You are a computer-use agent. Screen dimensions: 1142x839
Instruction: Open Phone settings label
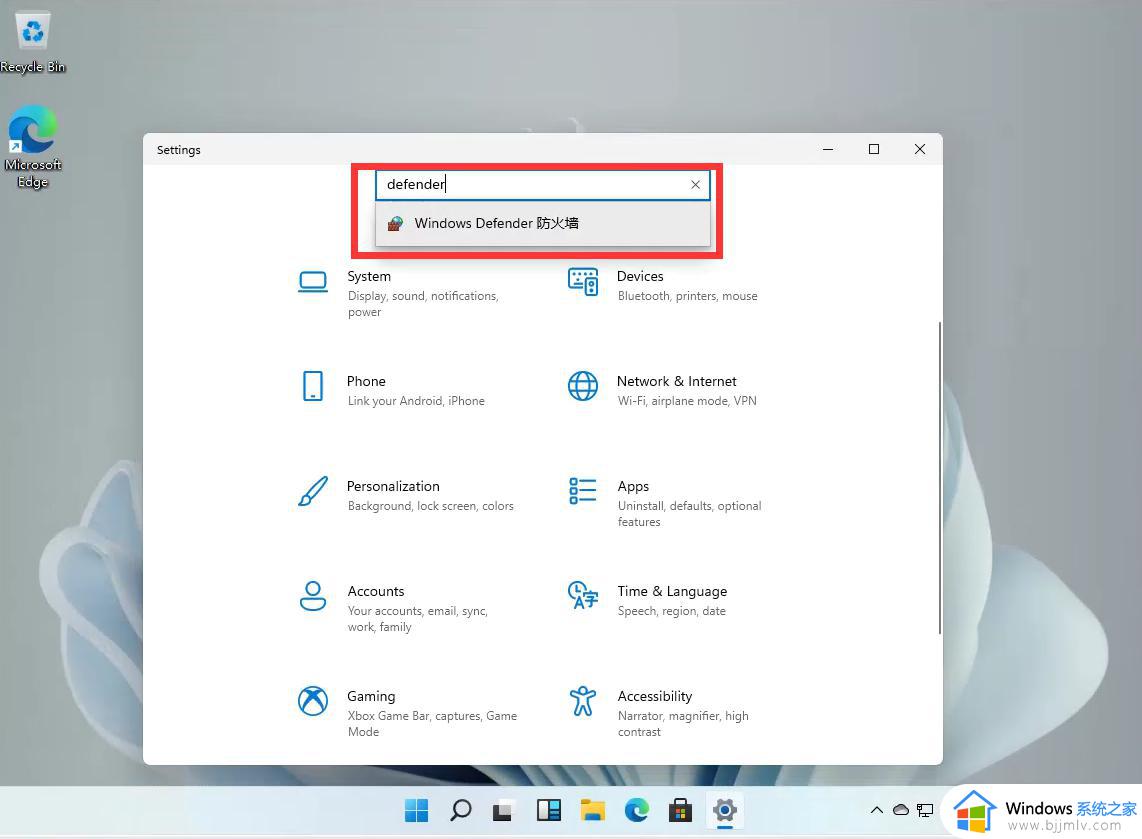pos(366,381)
